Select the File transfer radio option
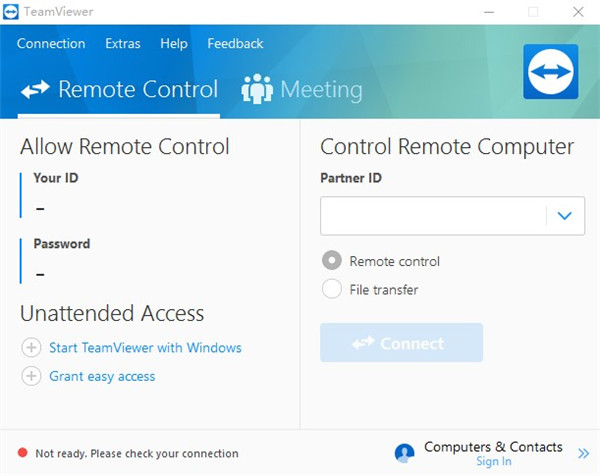600x476 pixels. [x=331, y=290]
